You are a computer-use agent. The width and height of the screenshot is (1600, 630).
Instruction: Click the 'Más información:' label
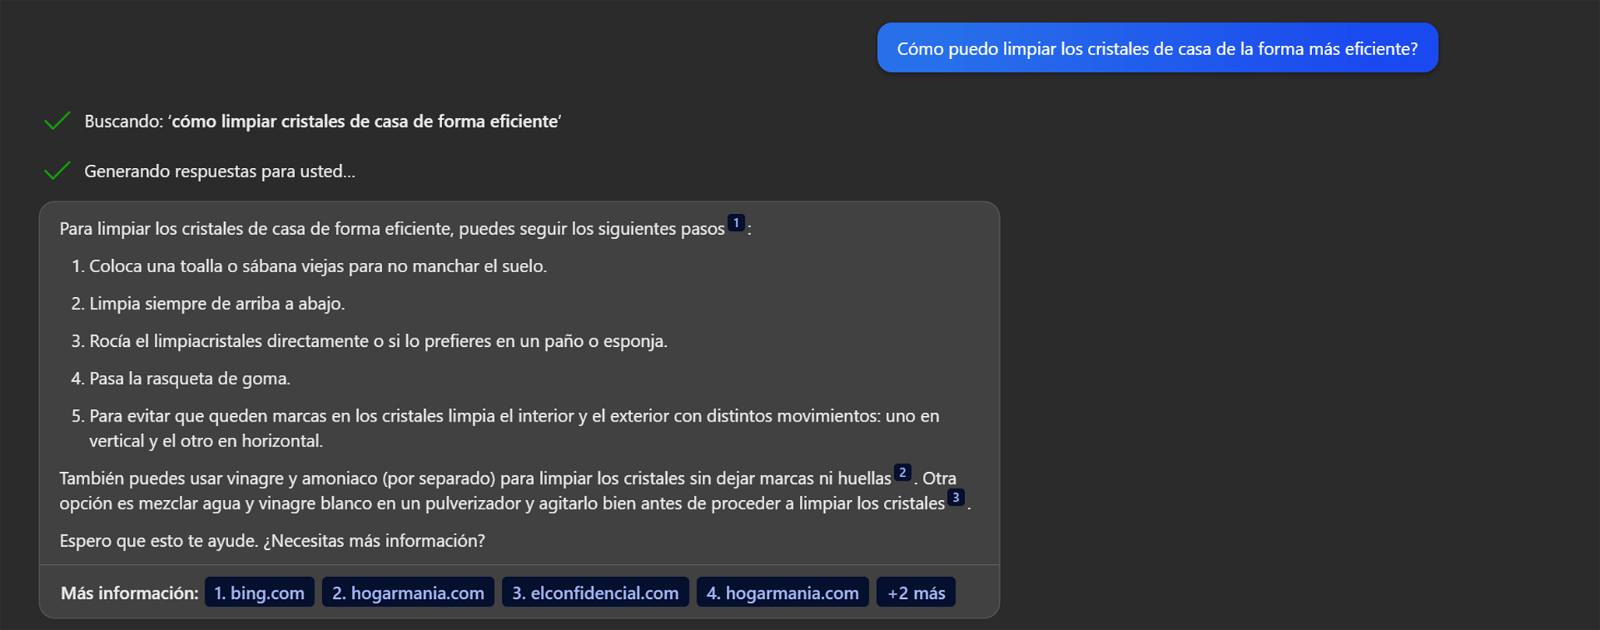click(x=130, y=592)
